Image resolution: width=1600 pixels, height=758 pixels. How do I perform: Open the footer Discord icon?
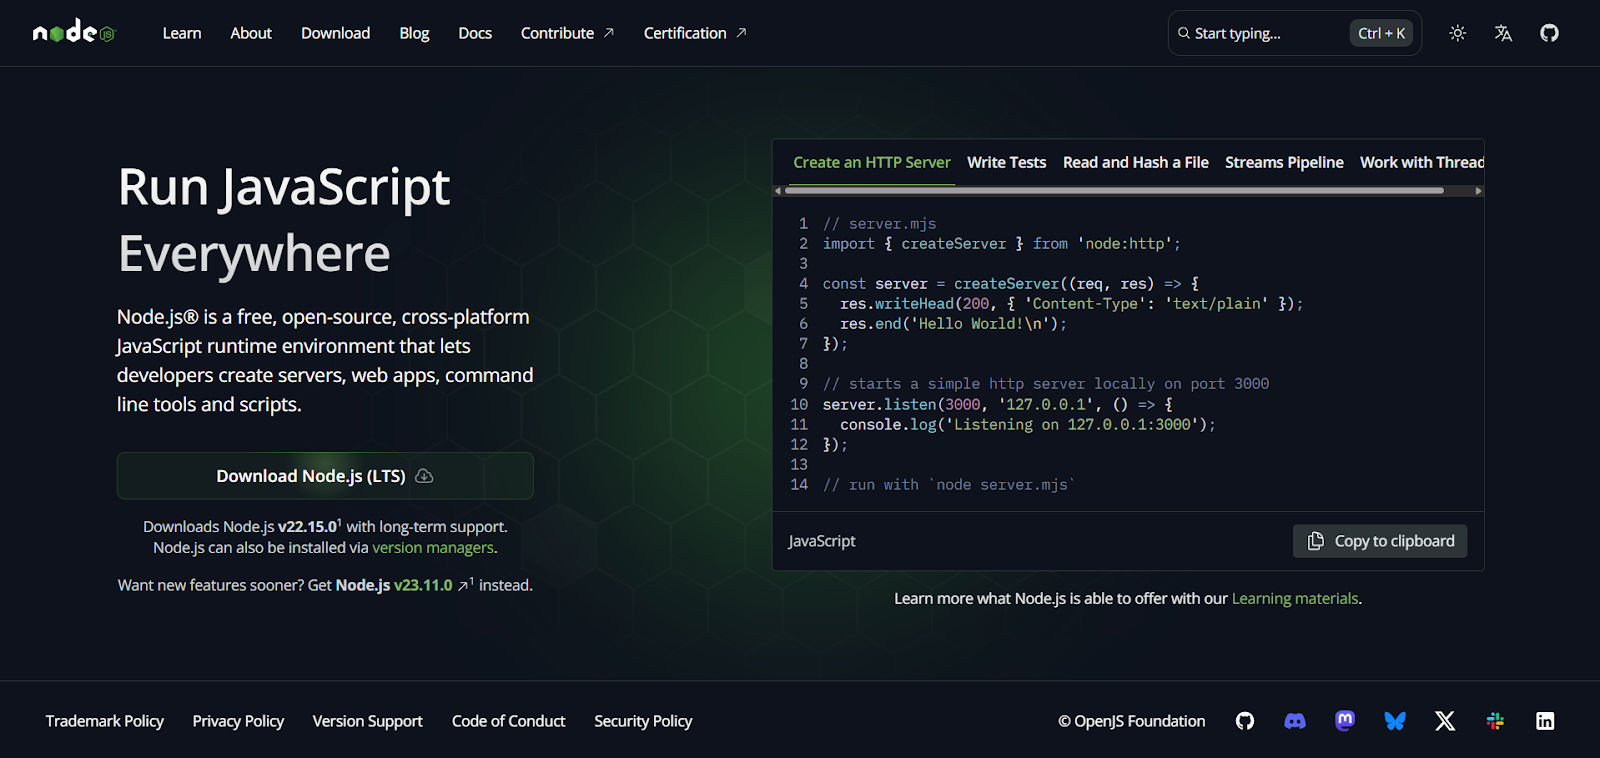[1295, 721]
